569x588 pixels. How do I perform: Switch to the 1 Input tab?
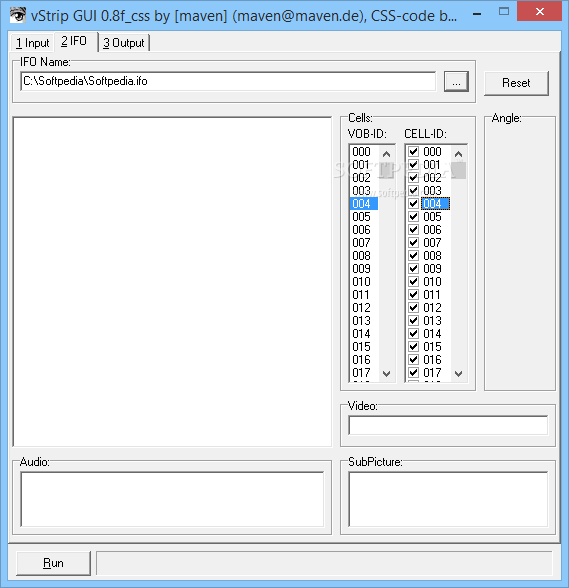[33, 43]
